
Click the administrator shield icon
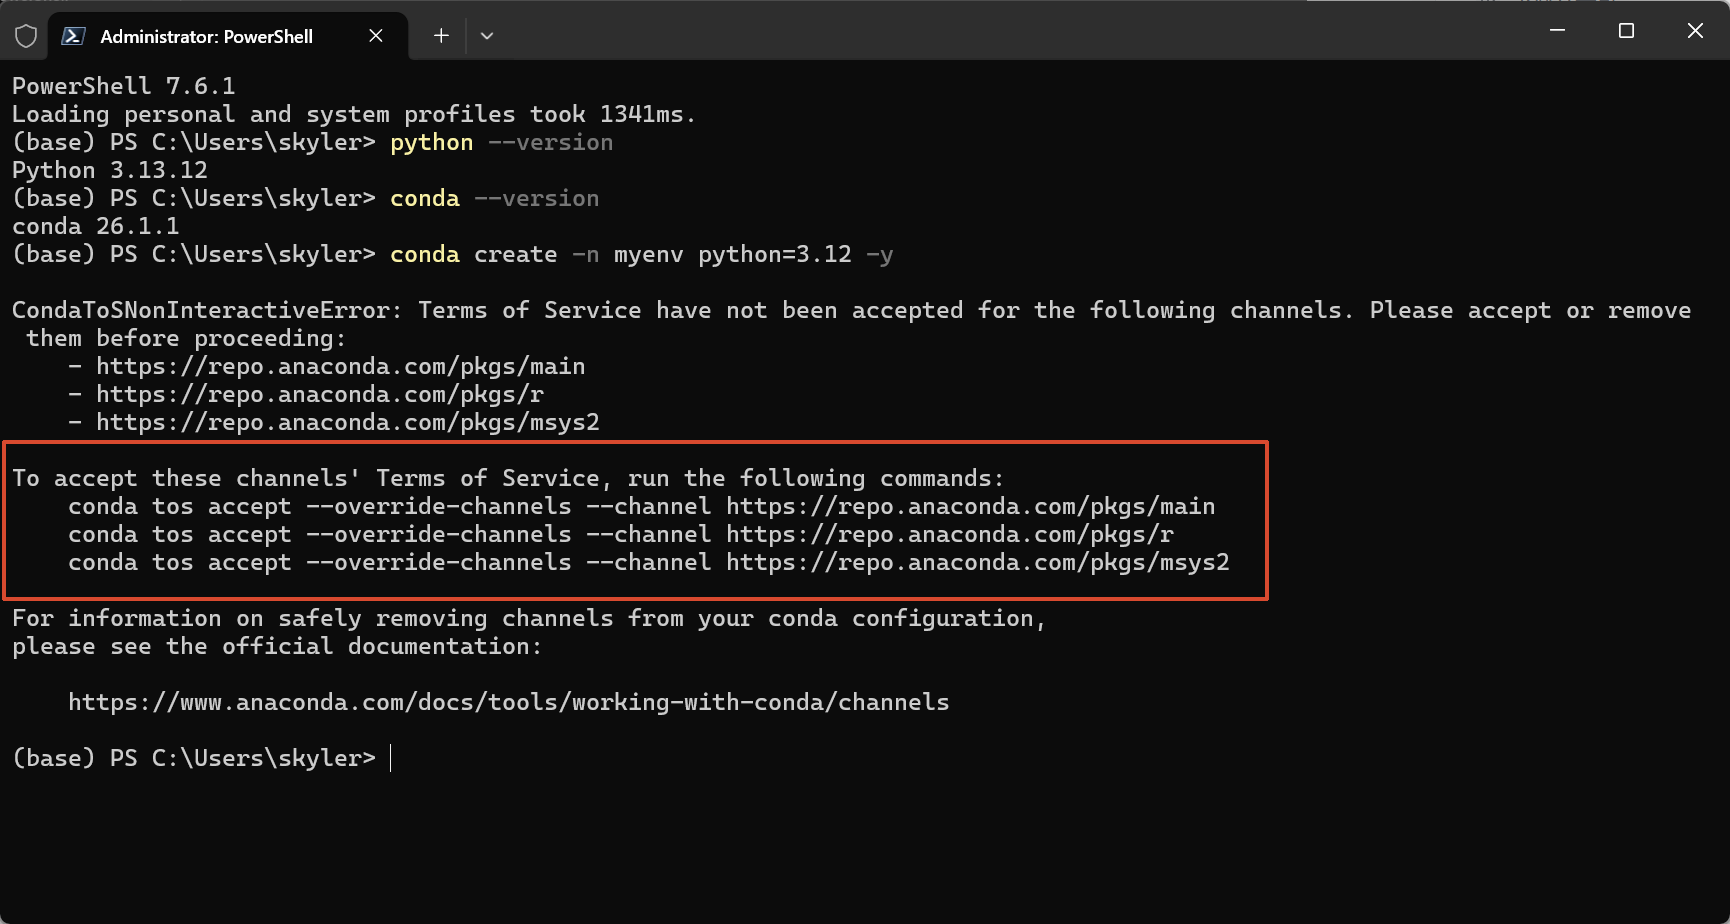[26, 36]
